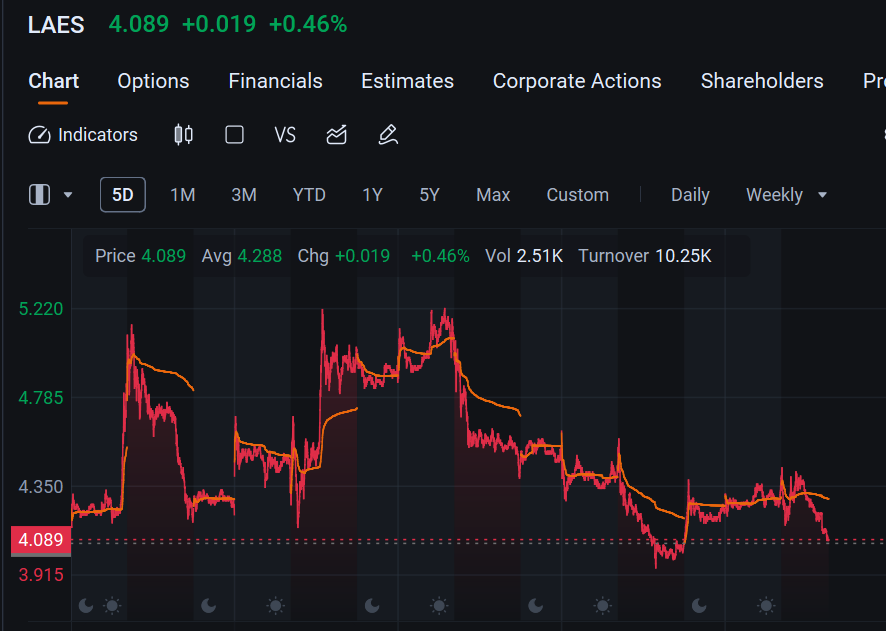Switch to the YTD range

[x=309, y=195]
